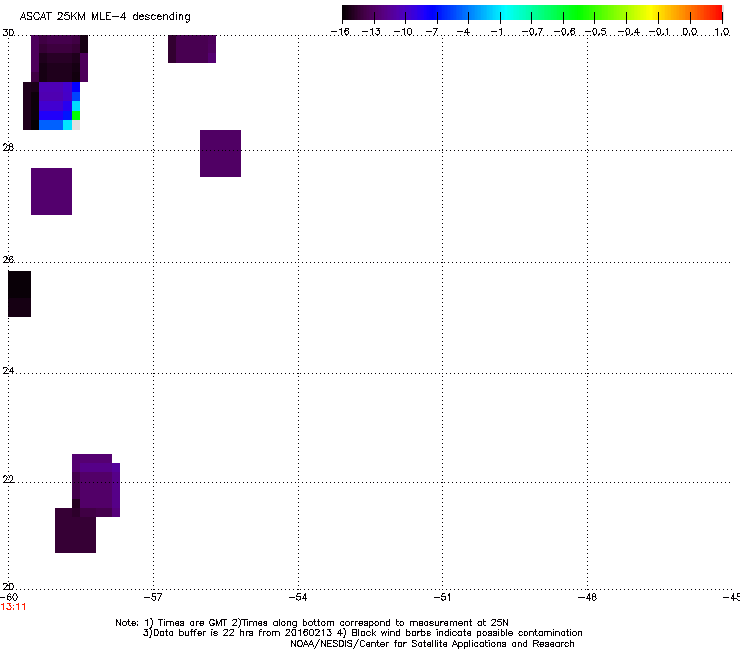Click the -0.5 colorbar tick label
Image resolution: width=740 pixels, height=650 pixels.
click(x=596, y=32)
